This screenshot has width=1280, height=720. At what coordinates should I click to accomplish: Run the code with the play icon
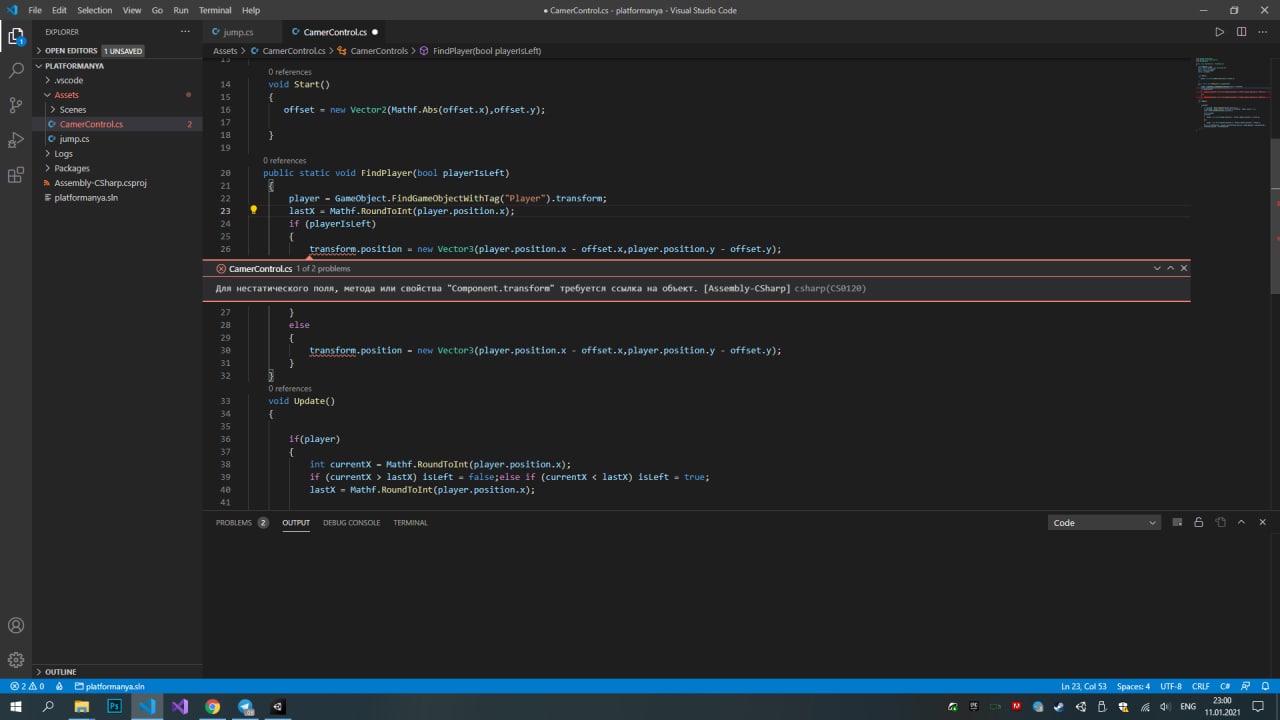pyautogui.click(x=1219, y=32)
